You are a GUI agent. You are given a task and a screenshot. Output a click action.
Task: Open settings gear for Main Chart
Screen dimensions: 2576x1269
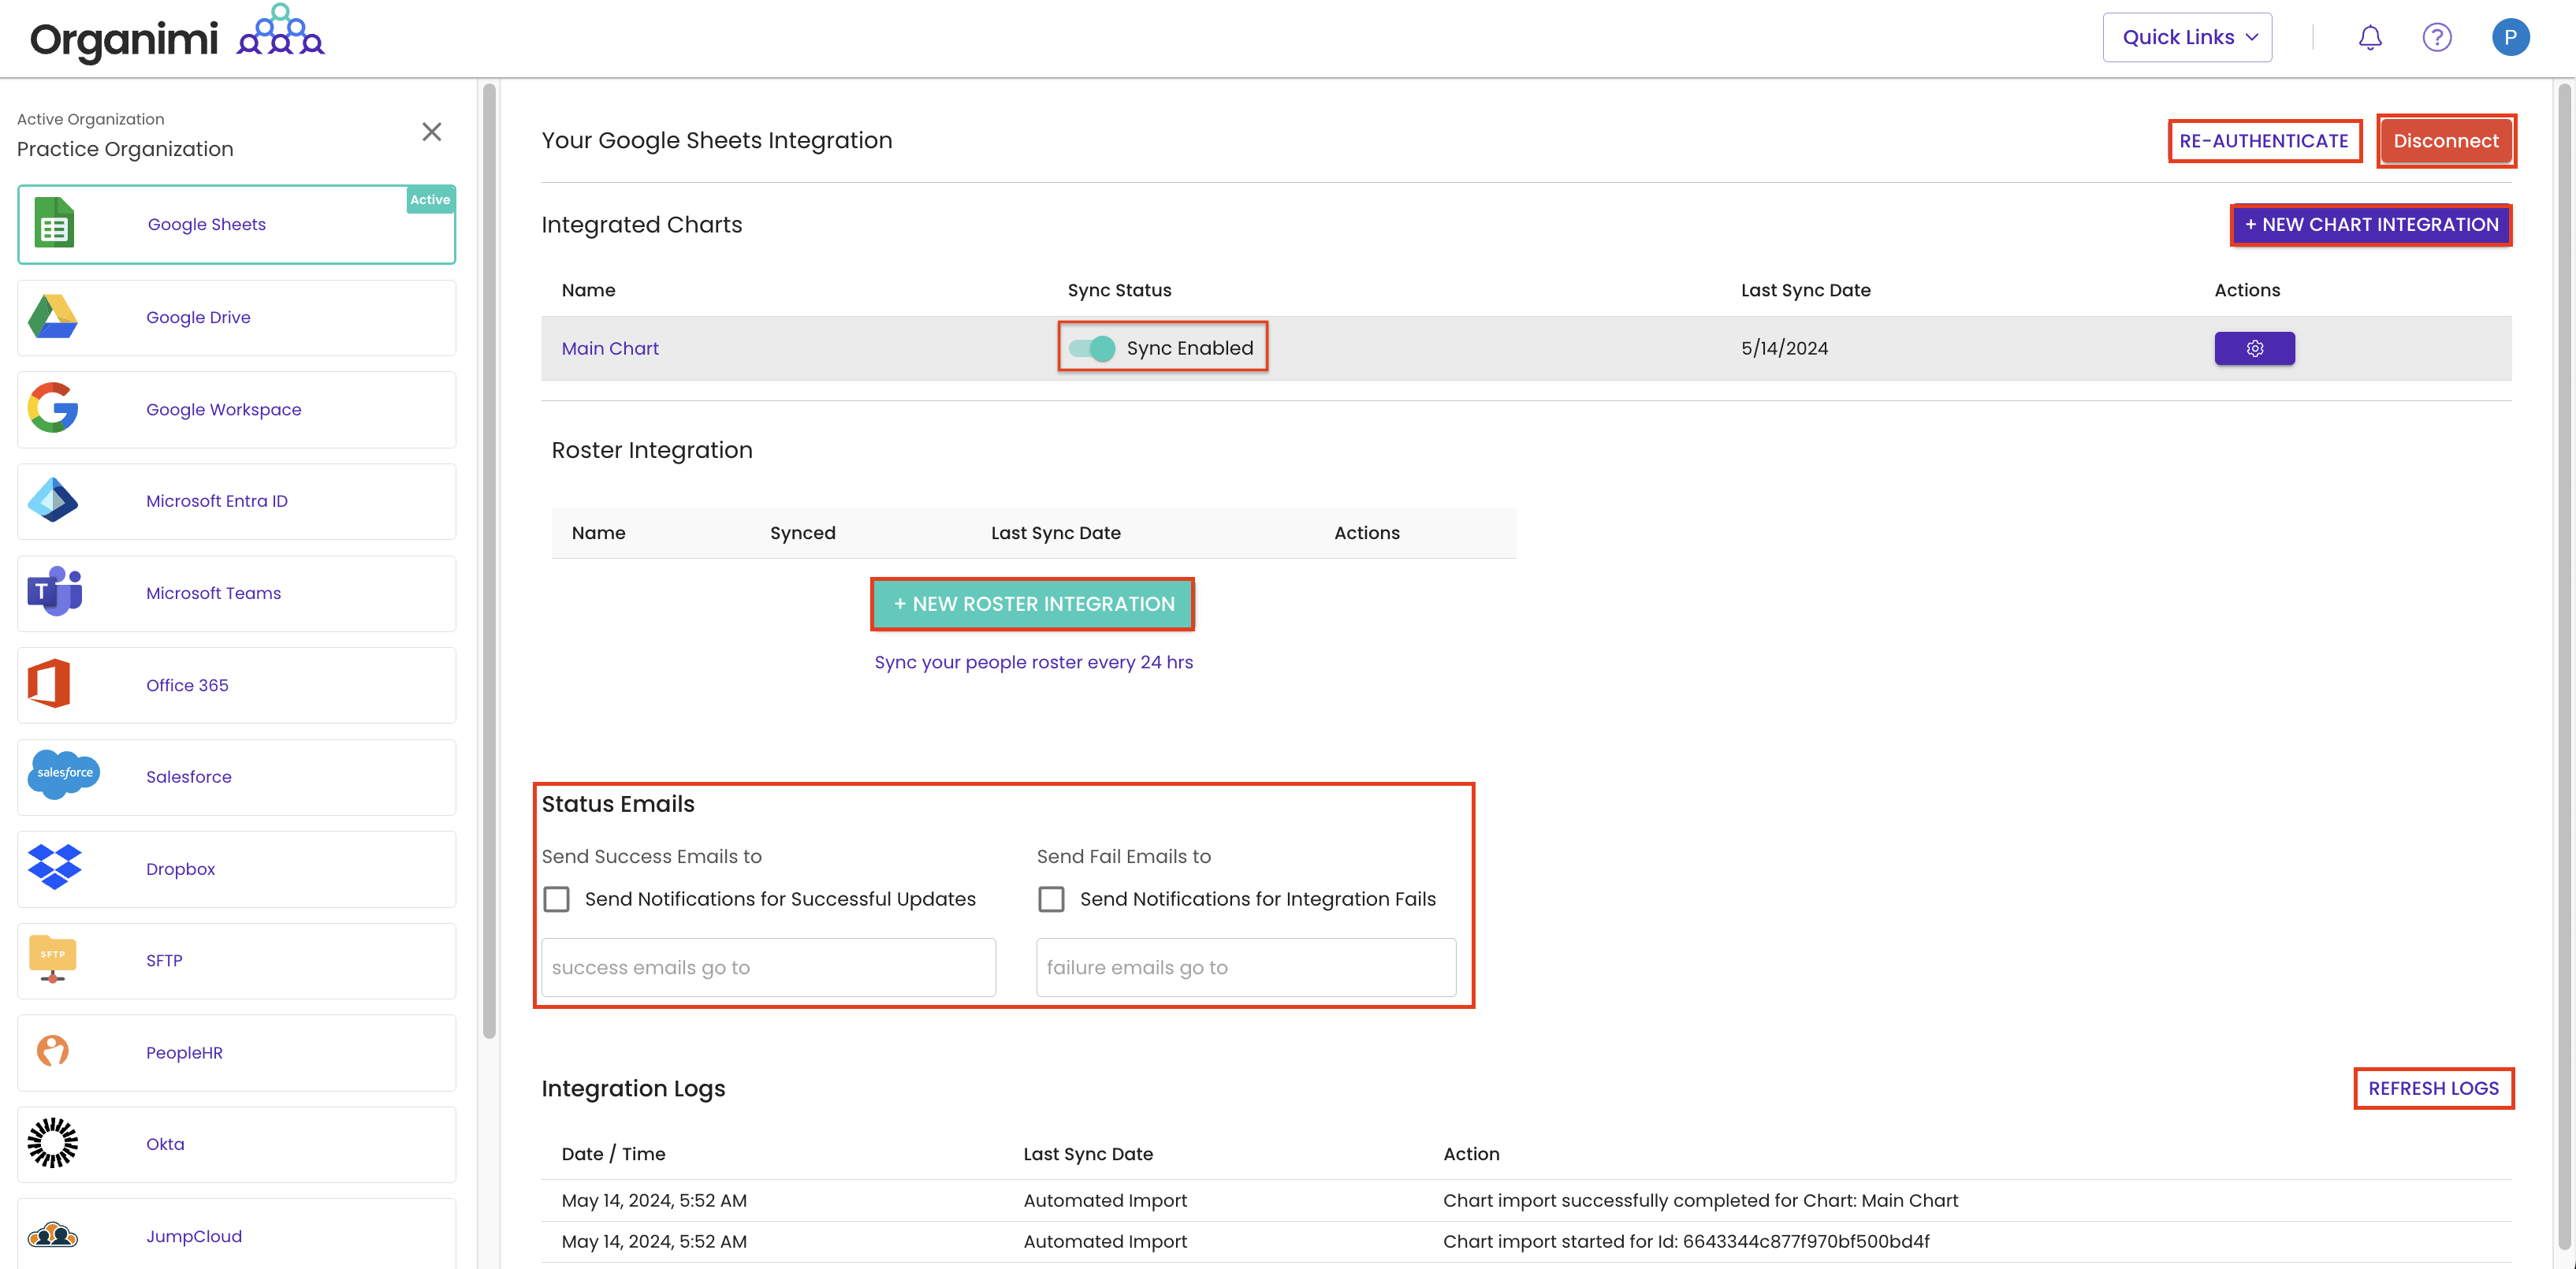coord(2254,348)
